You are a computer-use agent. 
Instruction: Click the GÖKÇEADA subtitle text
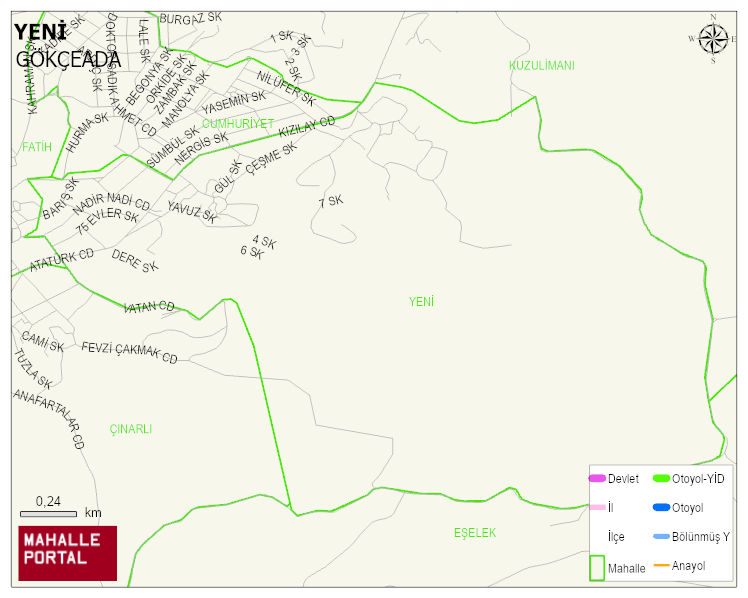tap(68, 60)
